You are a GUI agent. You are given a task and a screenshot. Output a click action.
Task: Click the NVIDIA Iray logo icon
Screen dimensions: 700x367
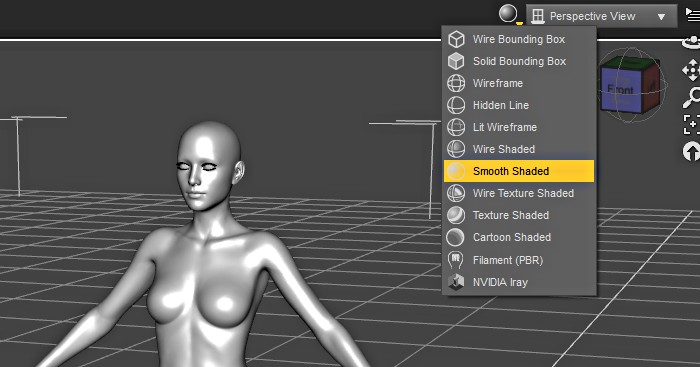click(456, 282)
